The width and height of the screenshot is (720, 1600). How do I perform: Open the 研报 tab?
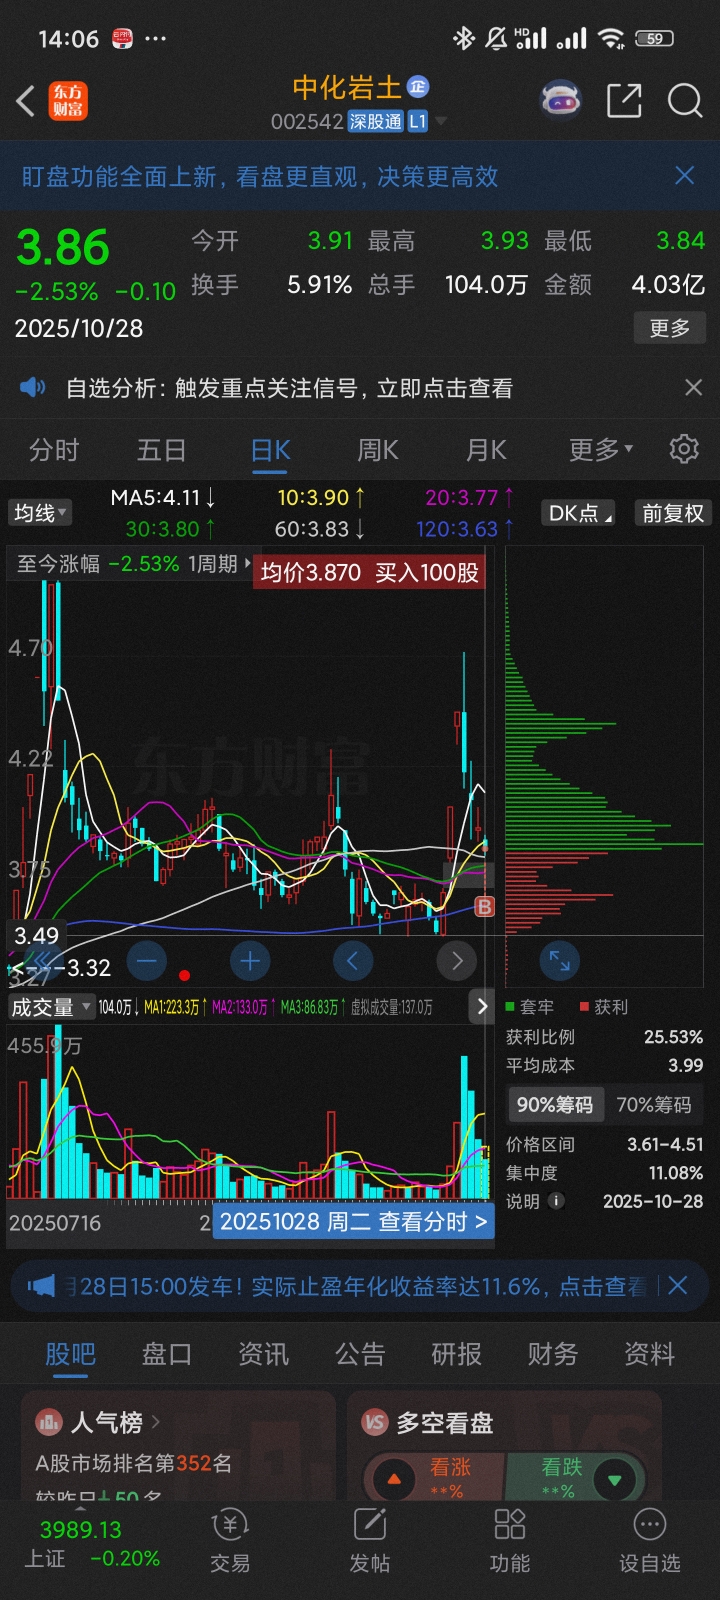click(x=457, y=1354)
